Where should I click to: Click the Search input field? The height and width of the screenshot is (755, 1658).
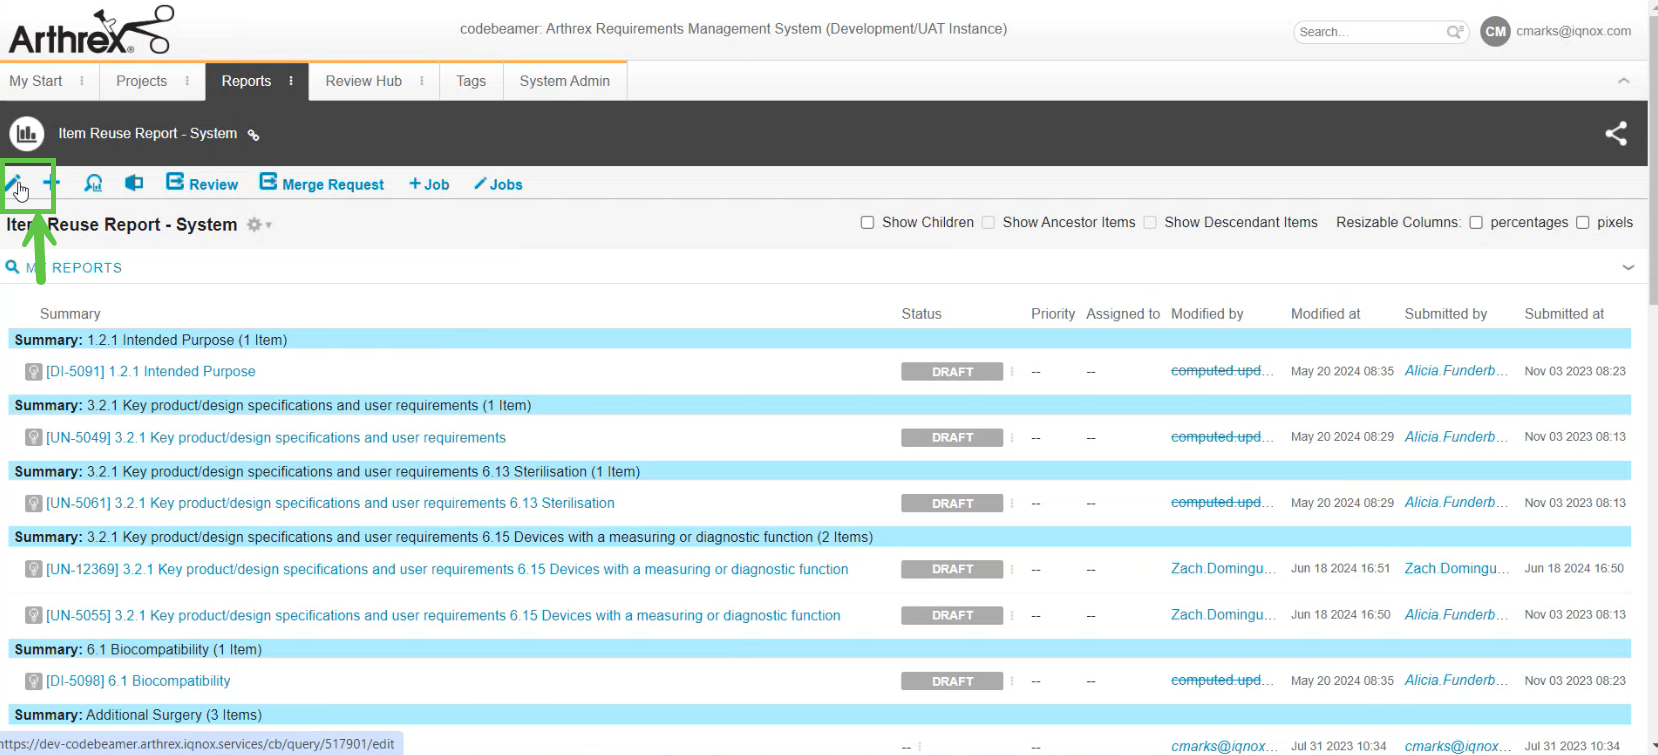click(1370, 32)
